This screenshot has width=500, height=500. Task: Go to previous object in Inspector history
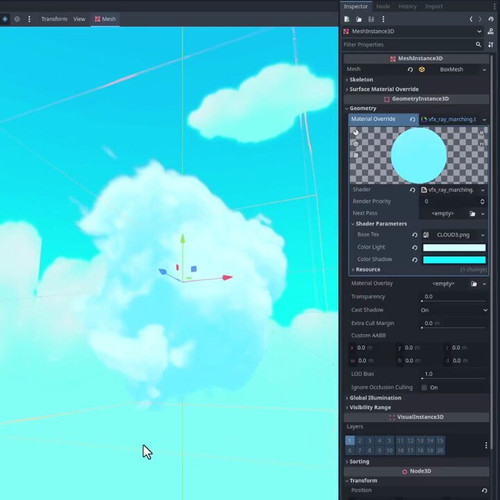(471, 19)
